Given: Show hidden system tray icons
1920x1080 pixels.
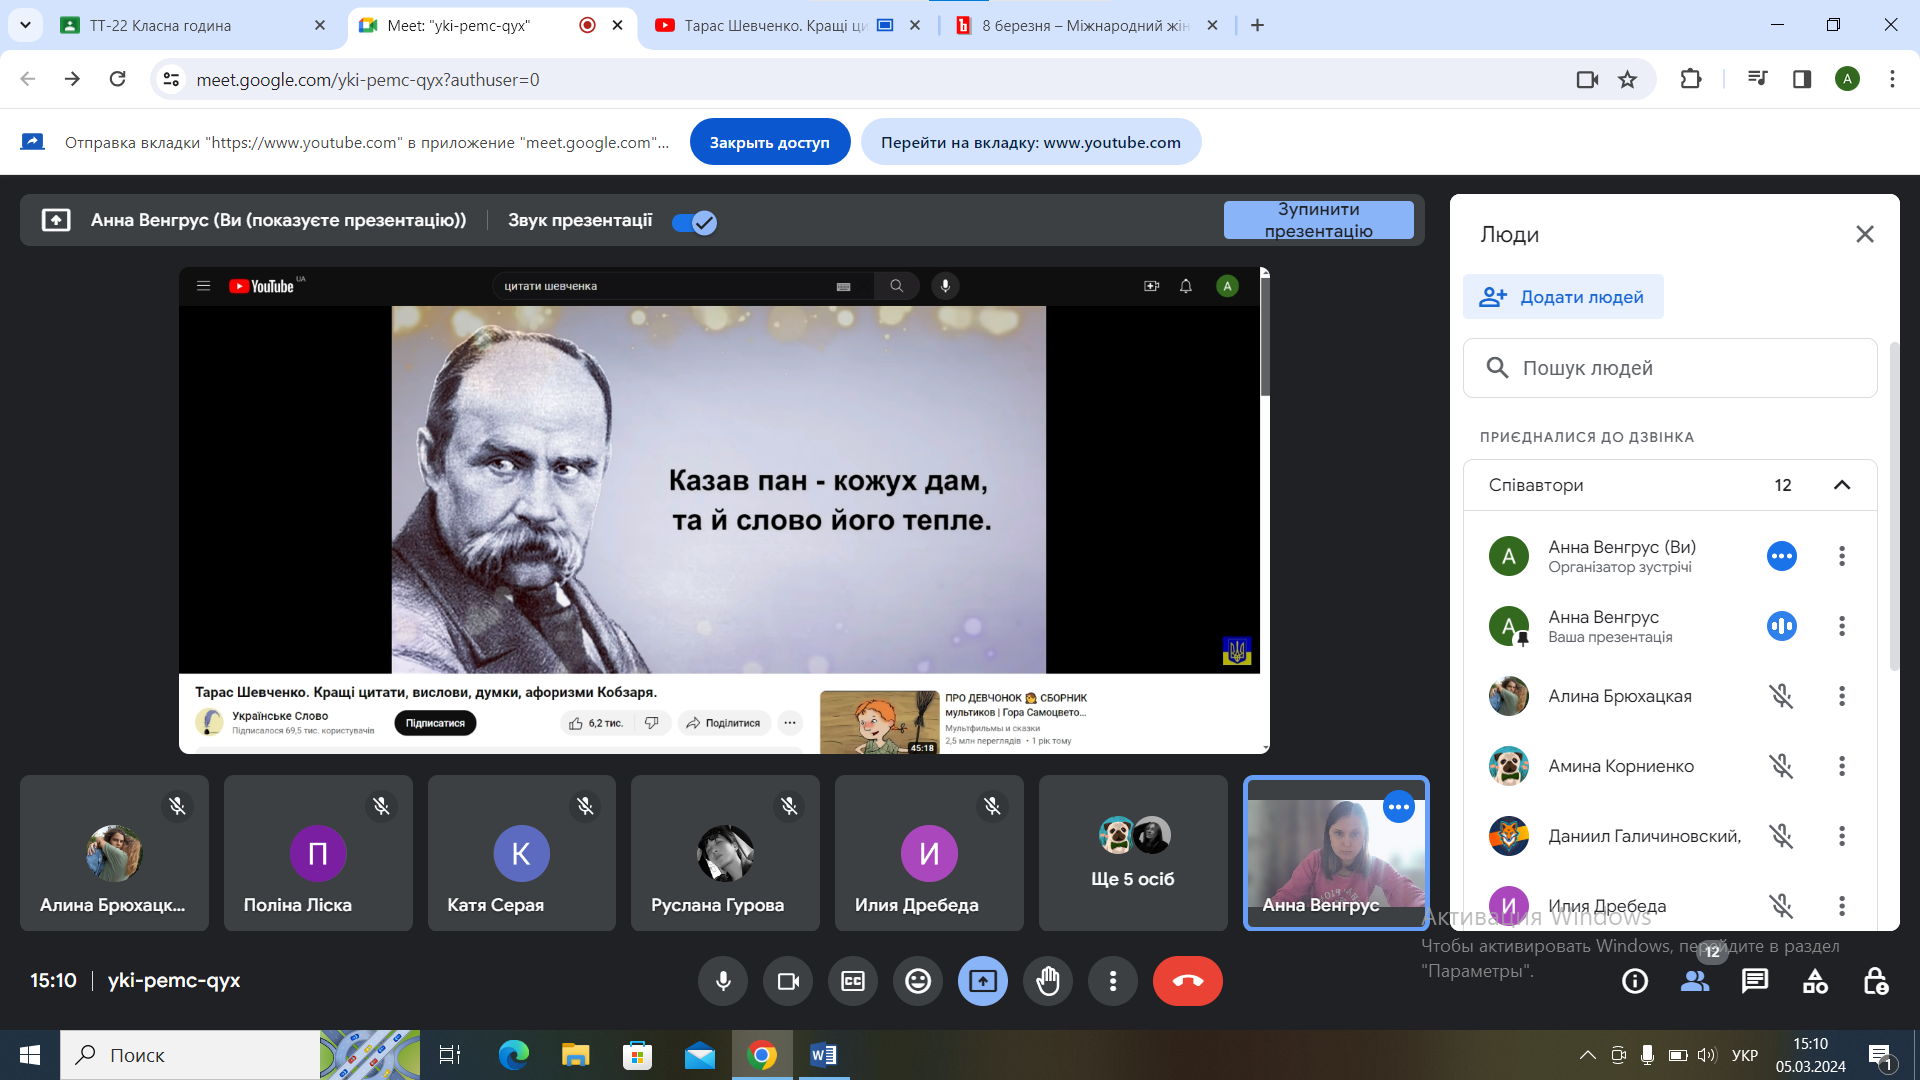Looking at the screenshot, I should [1587, 1055].
